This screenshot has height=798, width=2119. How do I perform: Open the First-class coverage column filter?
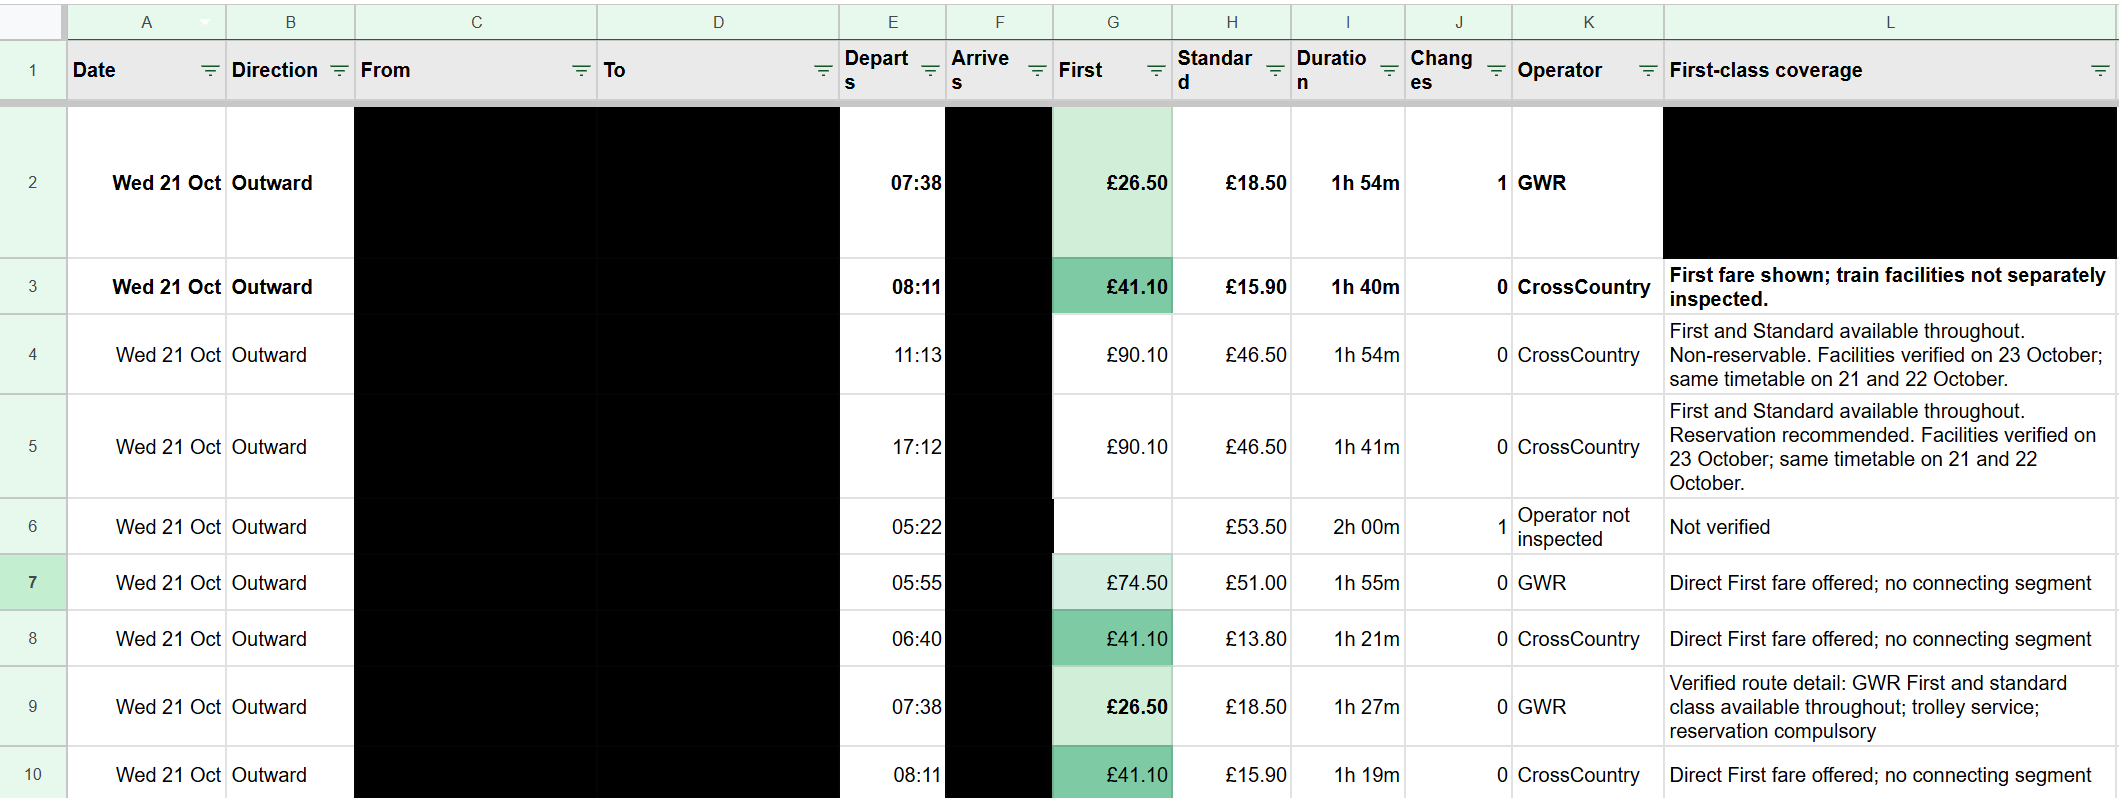click(x=2099, y=70)
